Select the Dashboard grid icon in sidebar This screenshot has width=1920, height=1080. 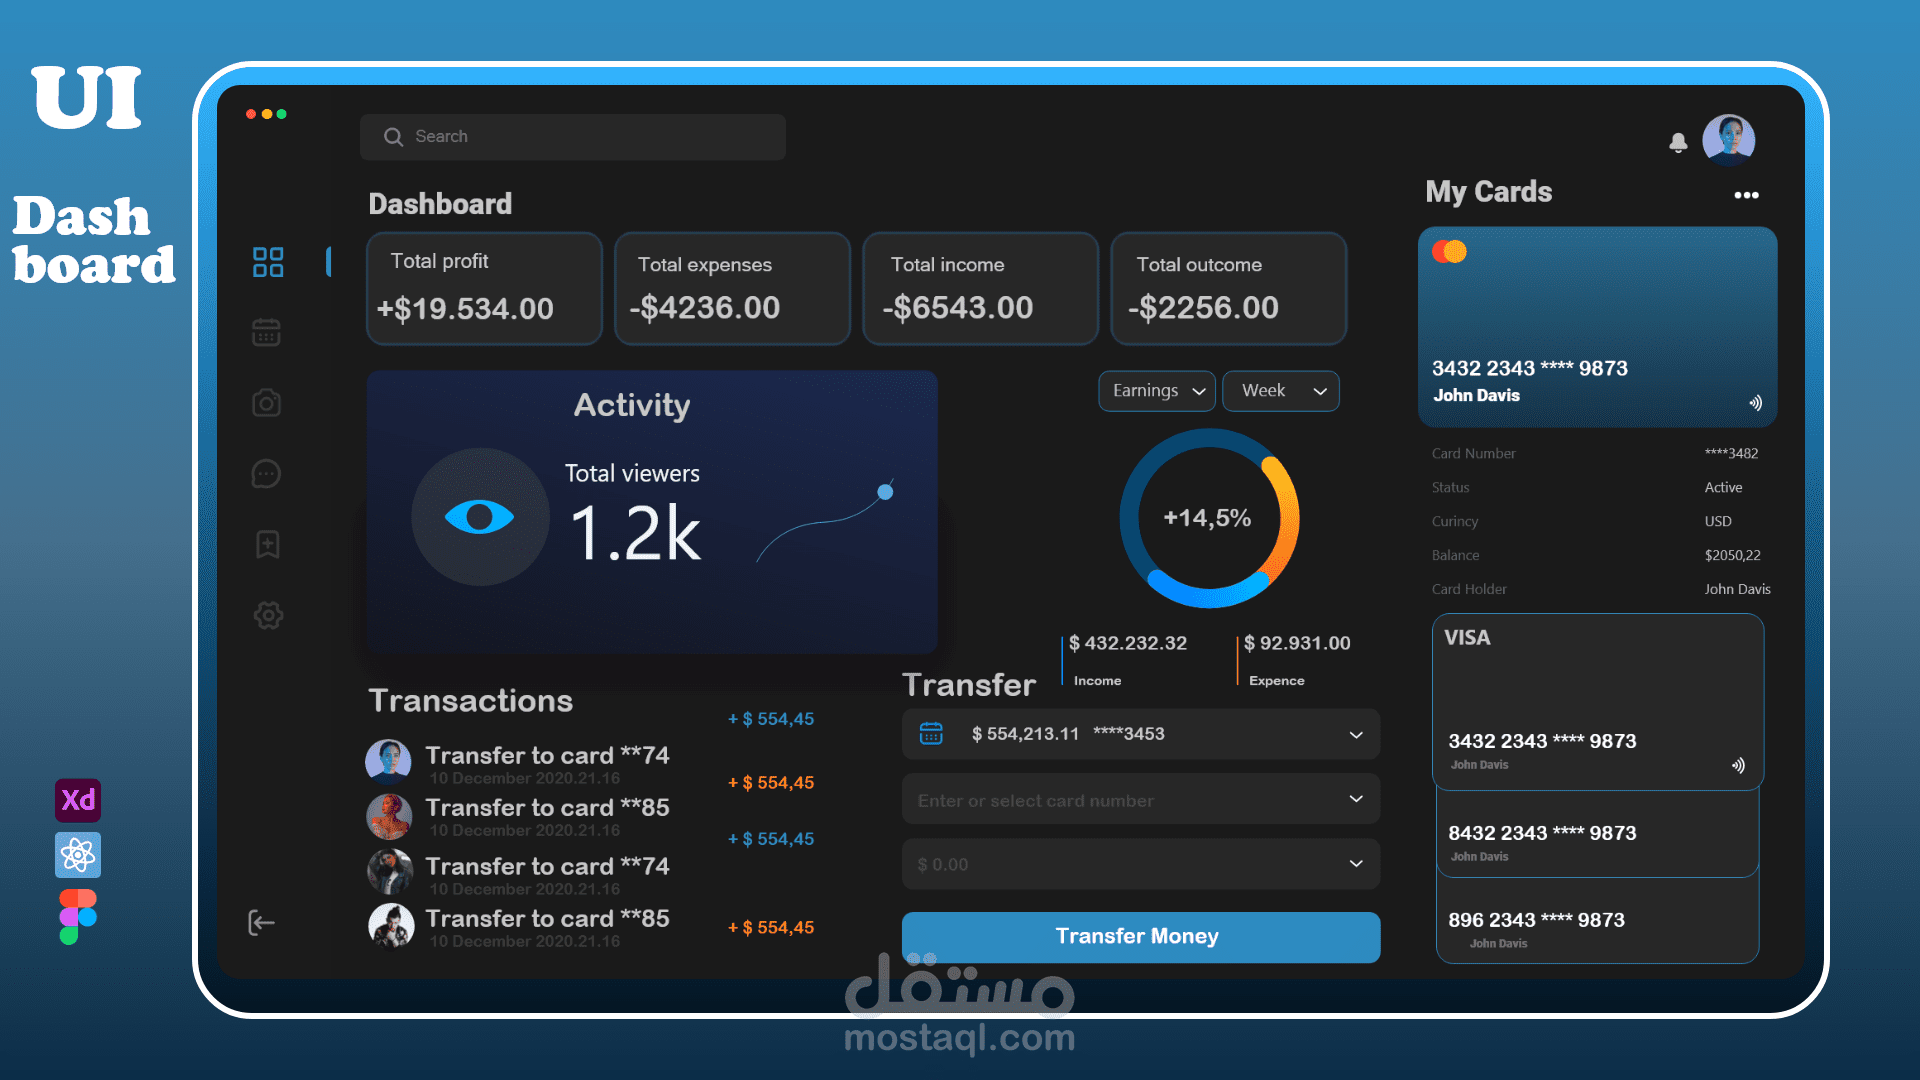coord(266,262)
